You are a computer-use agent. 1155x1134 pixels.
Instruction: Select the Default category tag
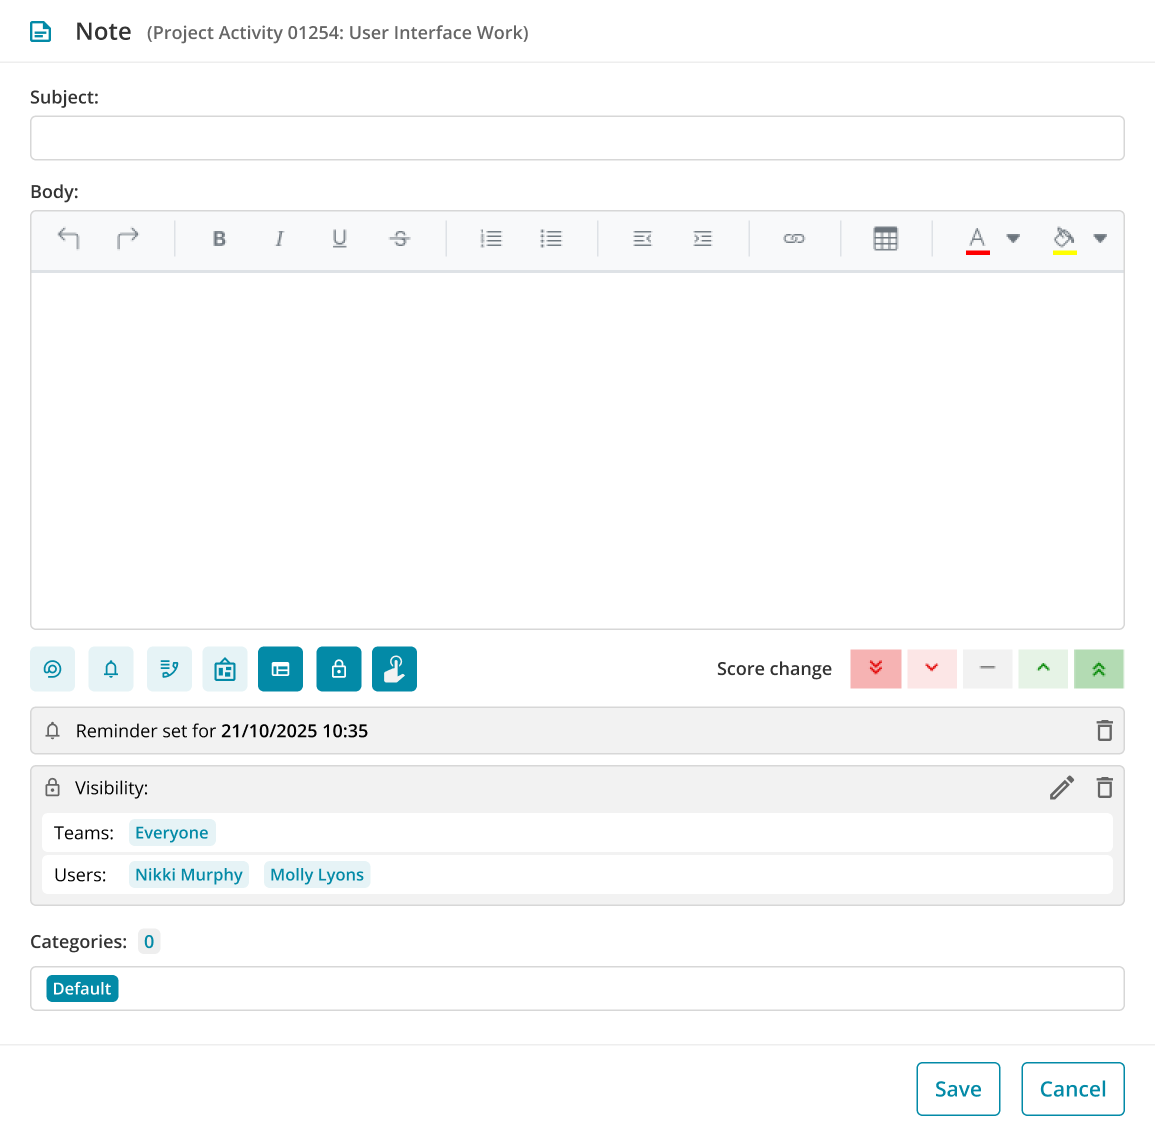(x=82, y=988)
